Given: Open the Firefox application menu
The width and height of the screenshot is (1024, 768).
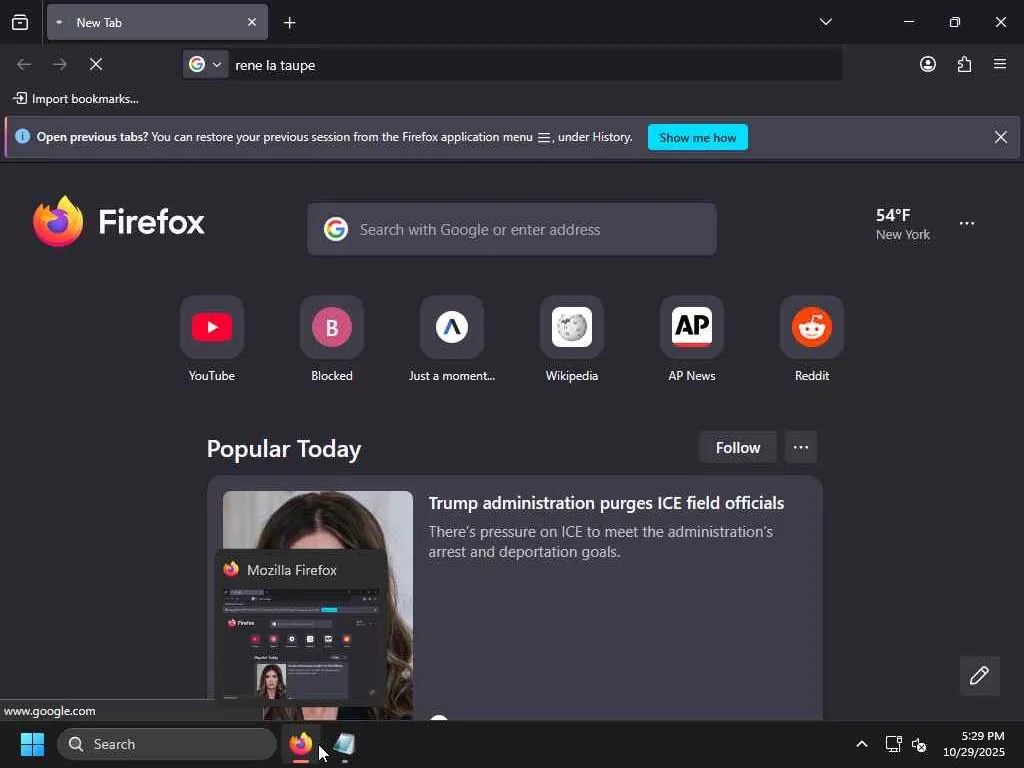Looking at the screenshot, I should [x=999, y=64].
